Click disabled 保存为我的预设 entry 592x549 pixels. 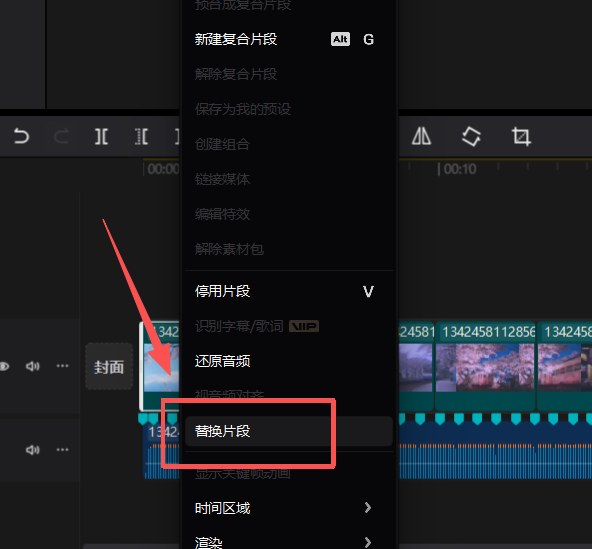tap(288, 109)
